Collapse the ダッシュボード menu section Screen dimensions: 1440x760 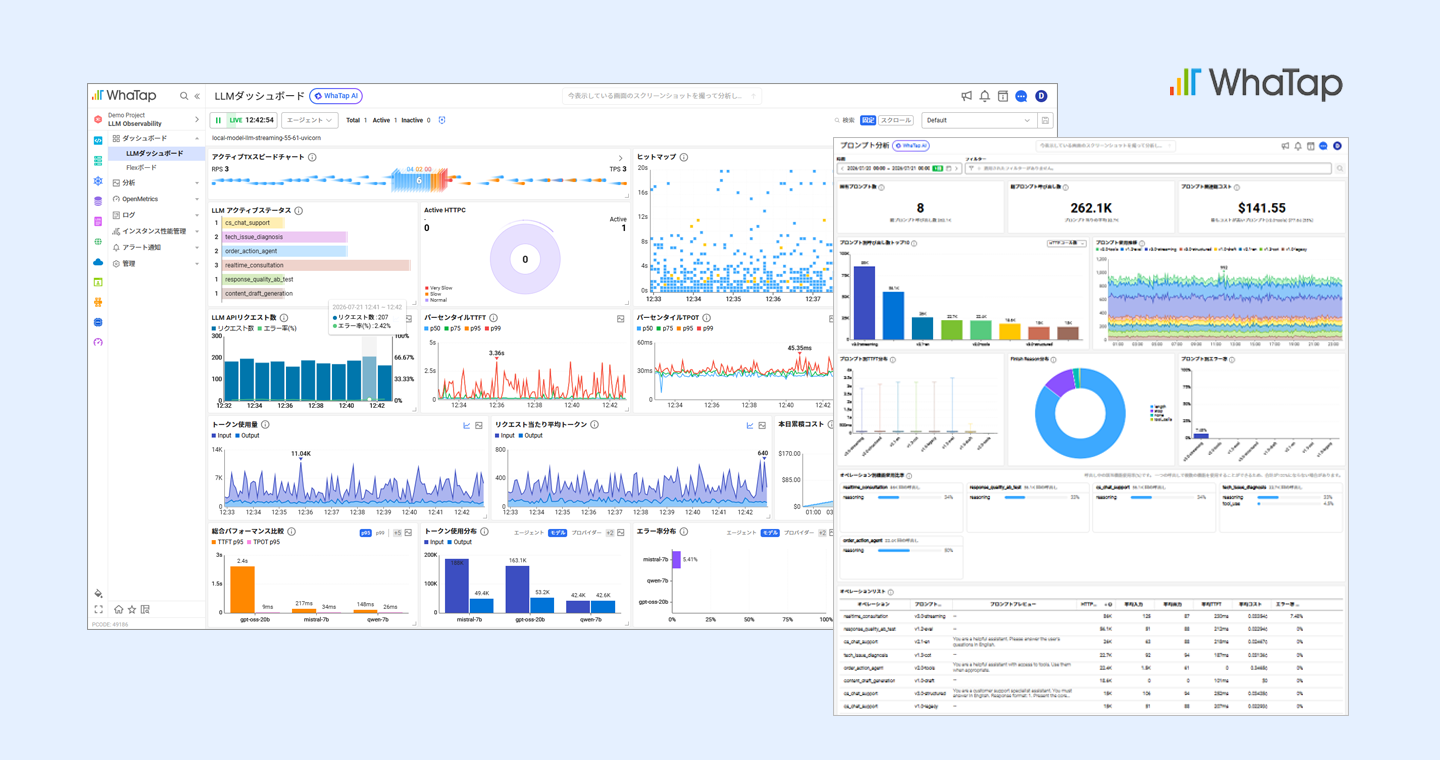click(155, 138)
